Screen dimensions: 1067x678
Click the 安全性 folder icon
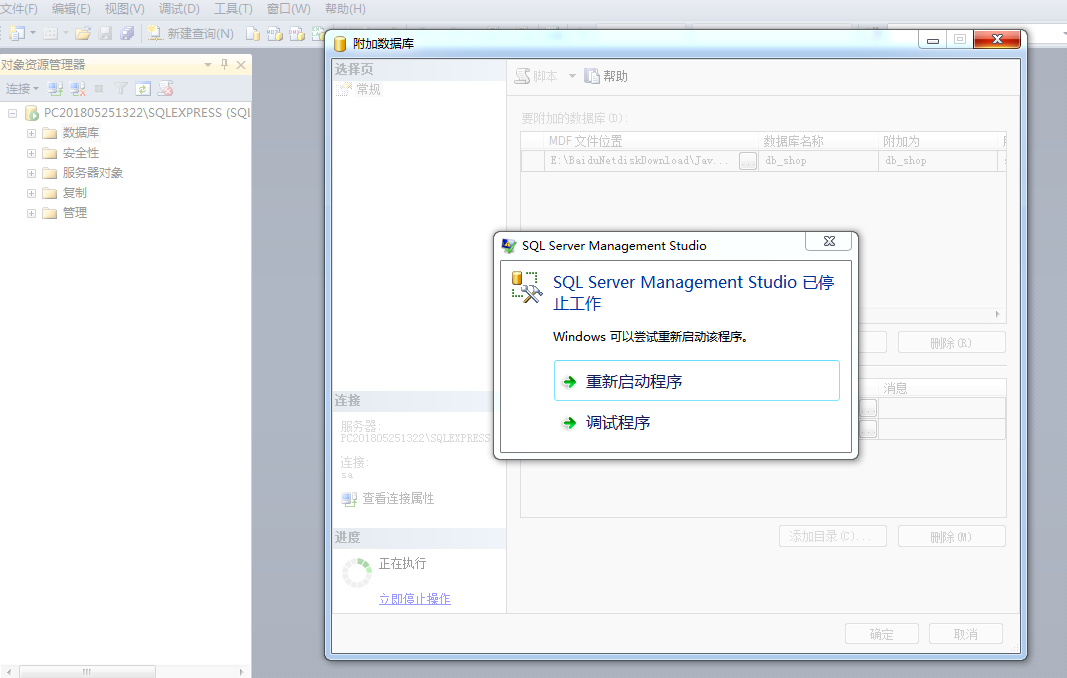pos(49,153)
